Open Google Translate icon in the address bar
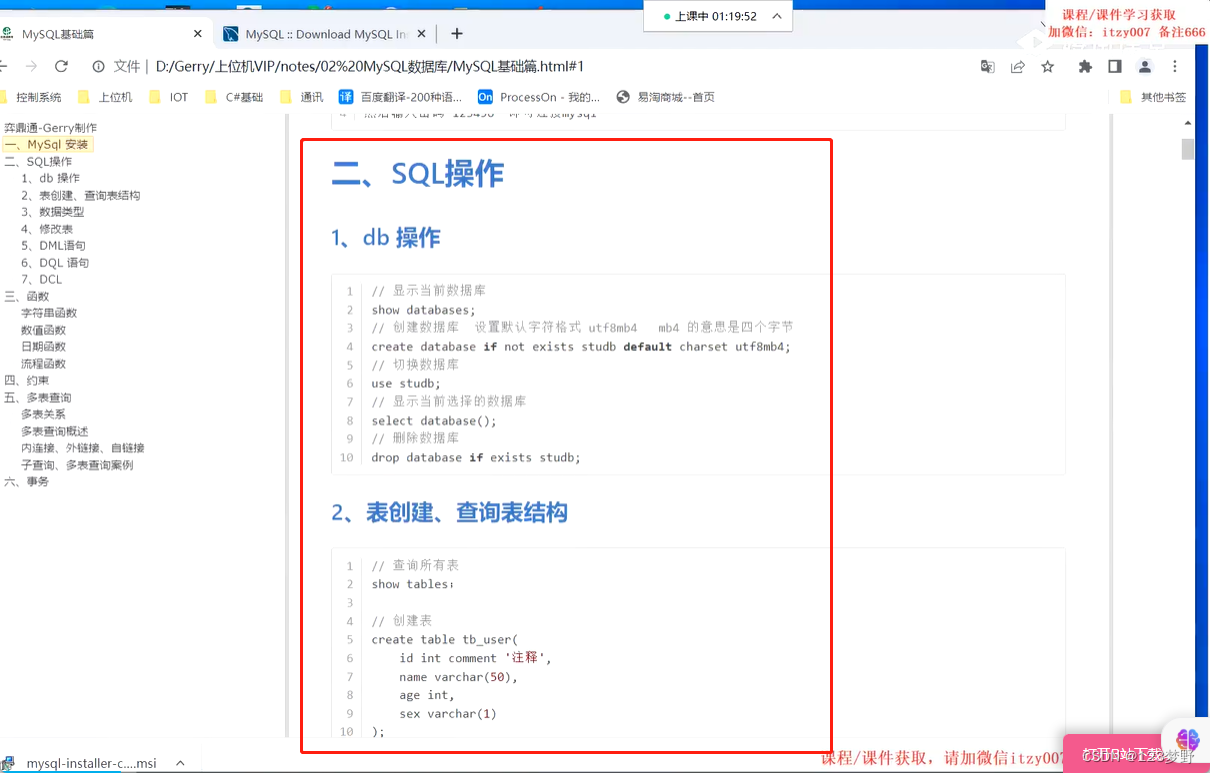The height and width of the screenshot is (773, 1210). click(987, 66)
